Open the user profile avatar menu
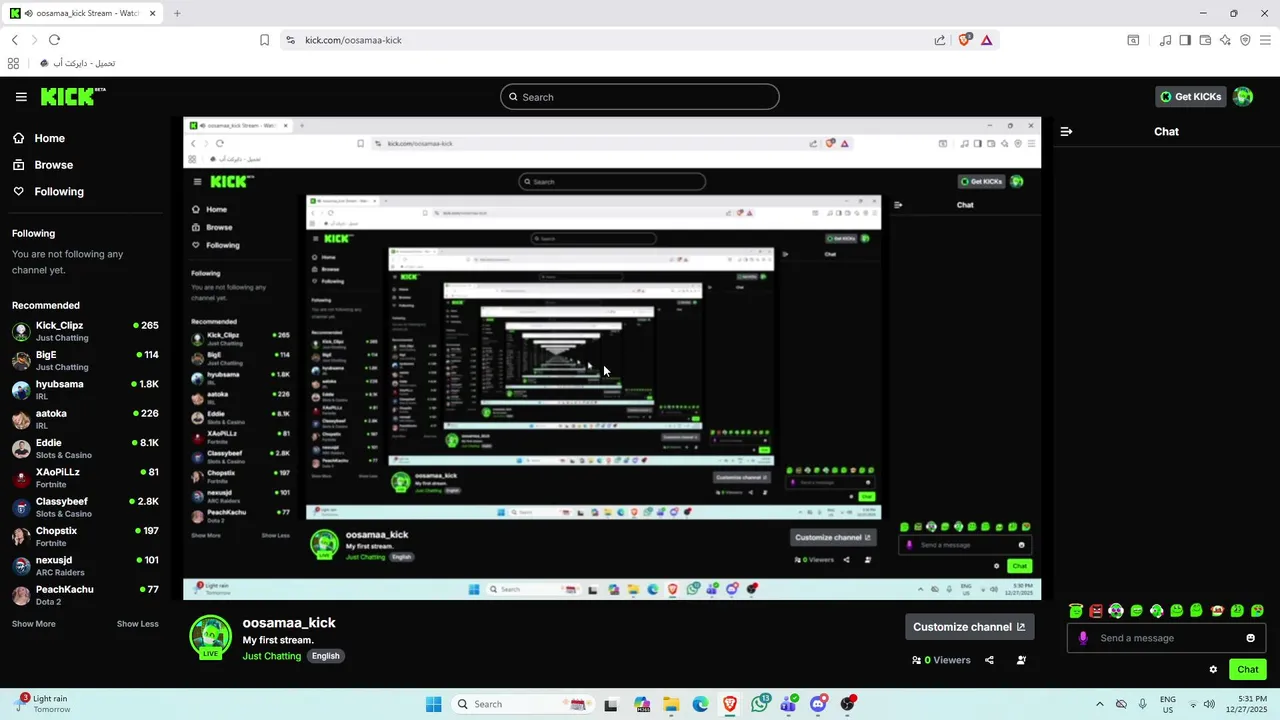Viewport: 1280px width, 720px height. [1243, 97]
